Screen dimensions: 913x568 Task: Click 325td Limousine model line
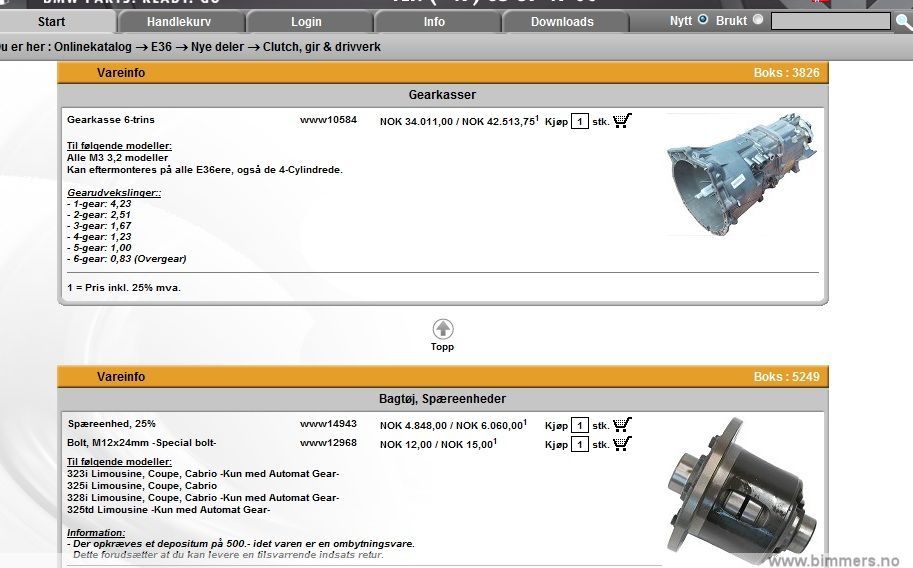(168, 510)
